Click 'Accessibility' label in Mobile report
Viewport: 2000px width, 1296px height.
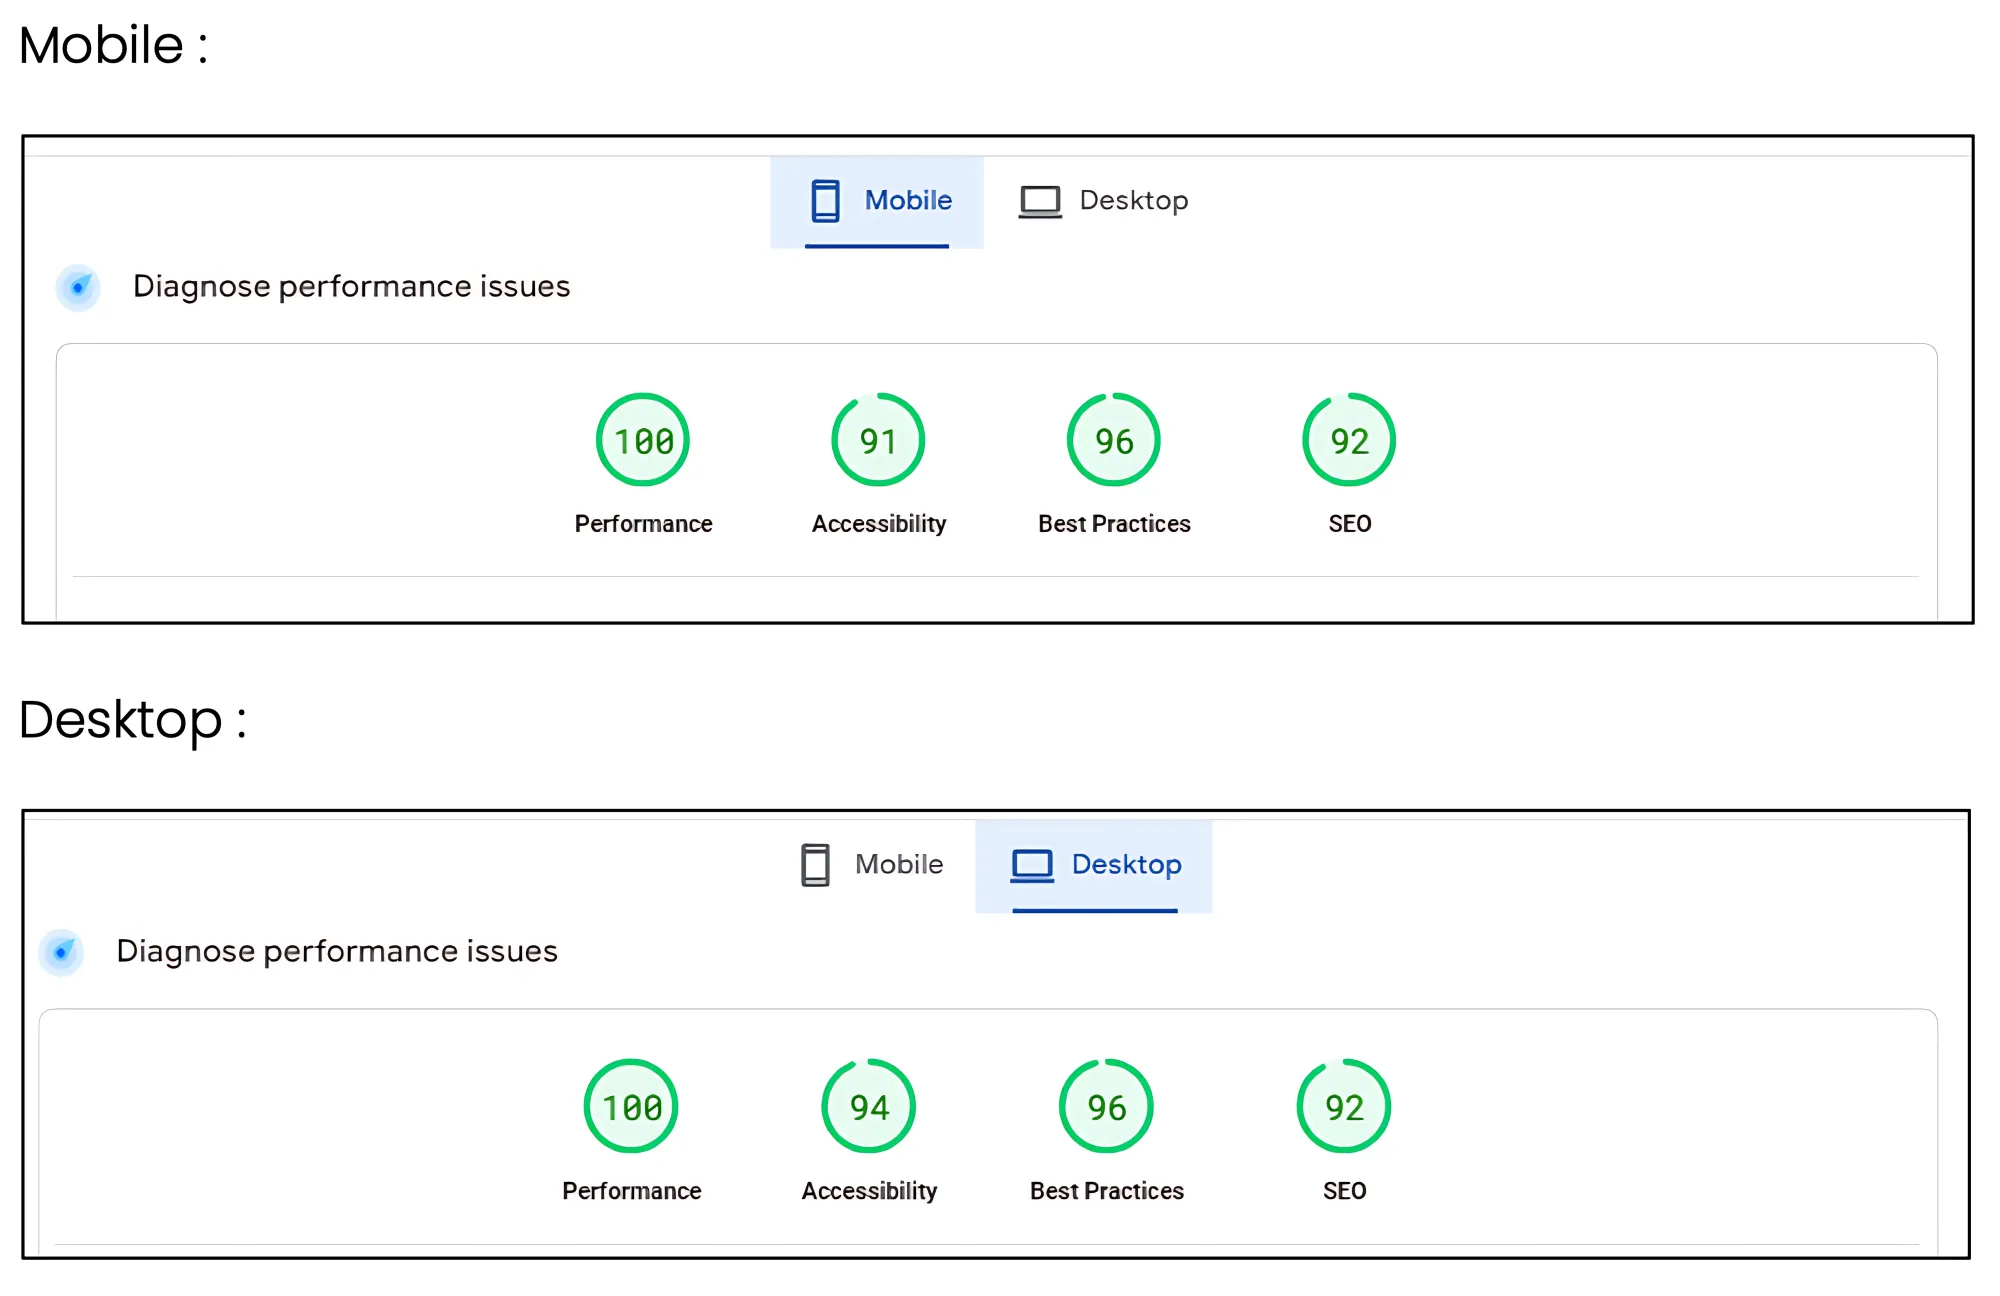click(x=879, y=524)
